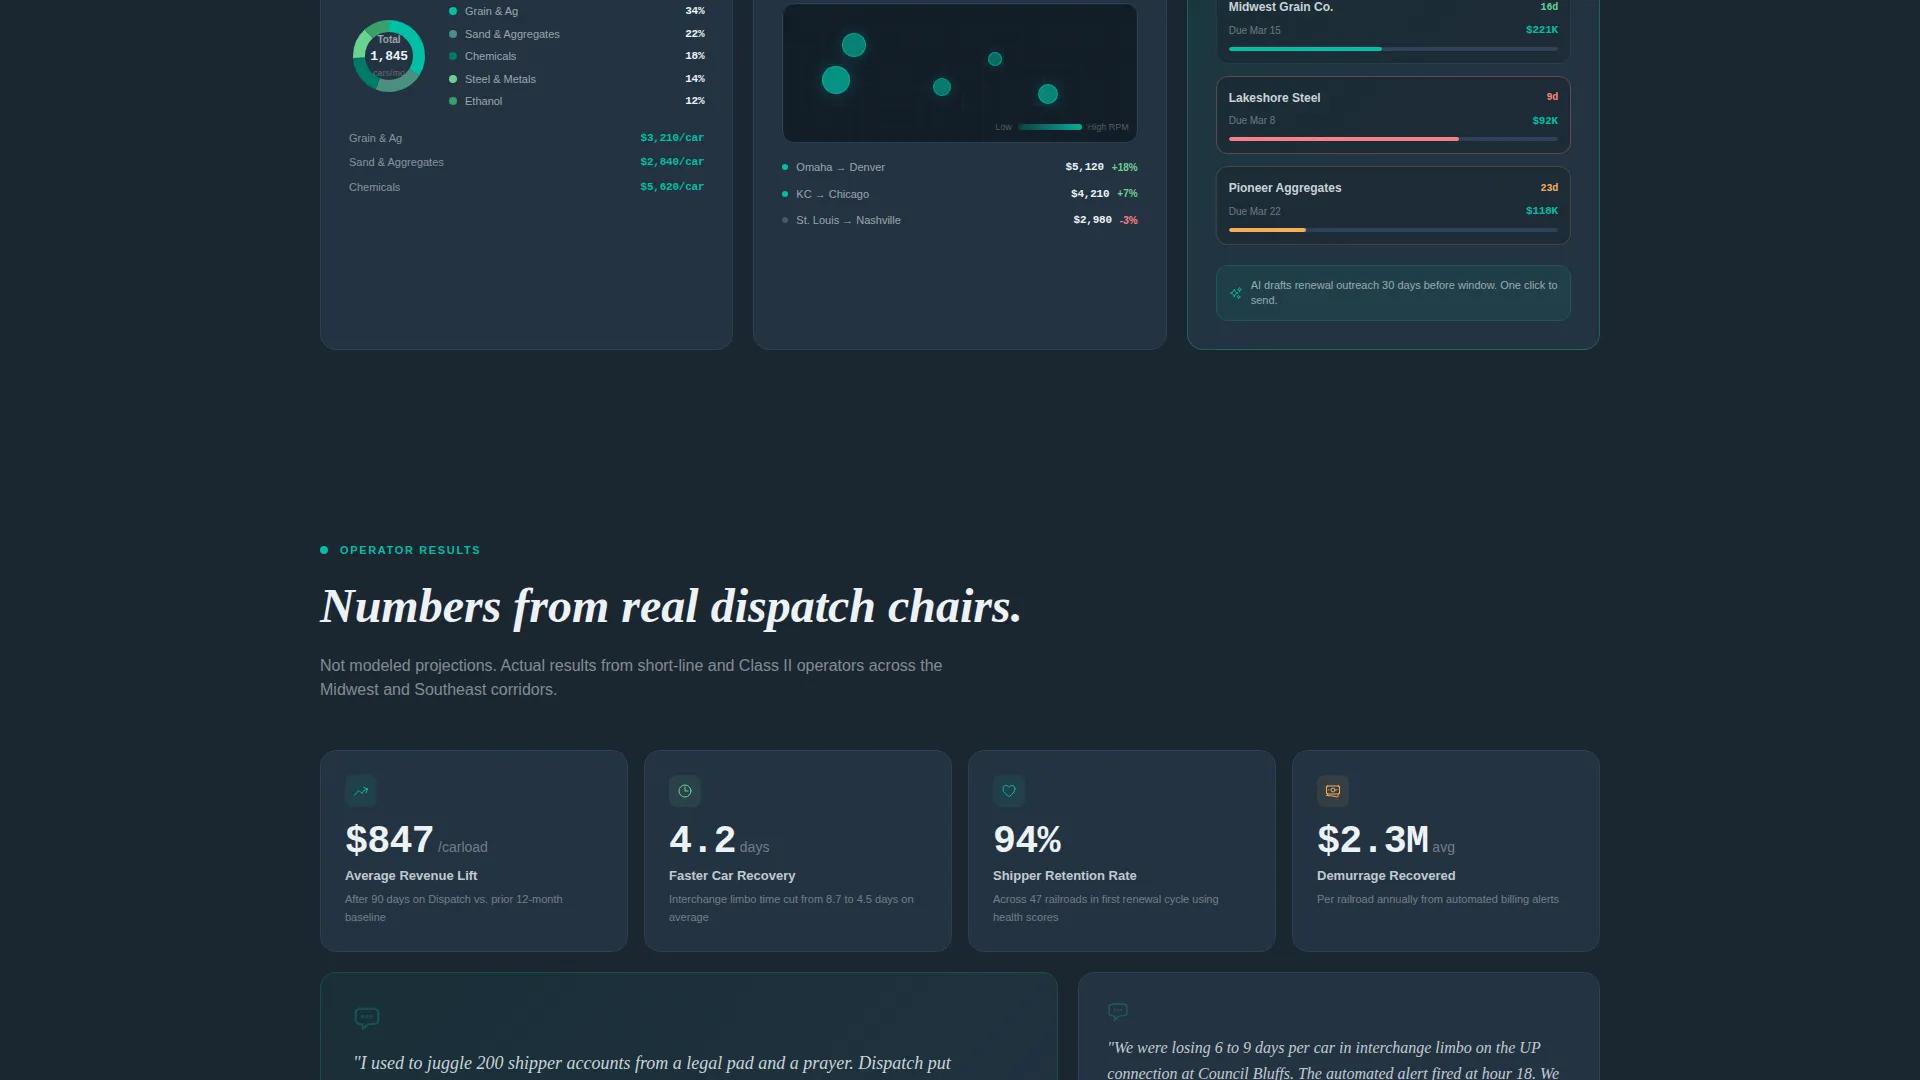Click the quote bubble icon above Council Bluffs testimonial
The height and width of the screenshot is (1080, 1920).
pyautogui.click(x=1118, y=1012)
